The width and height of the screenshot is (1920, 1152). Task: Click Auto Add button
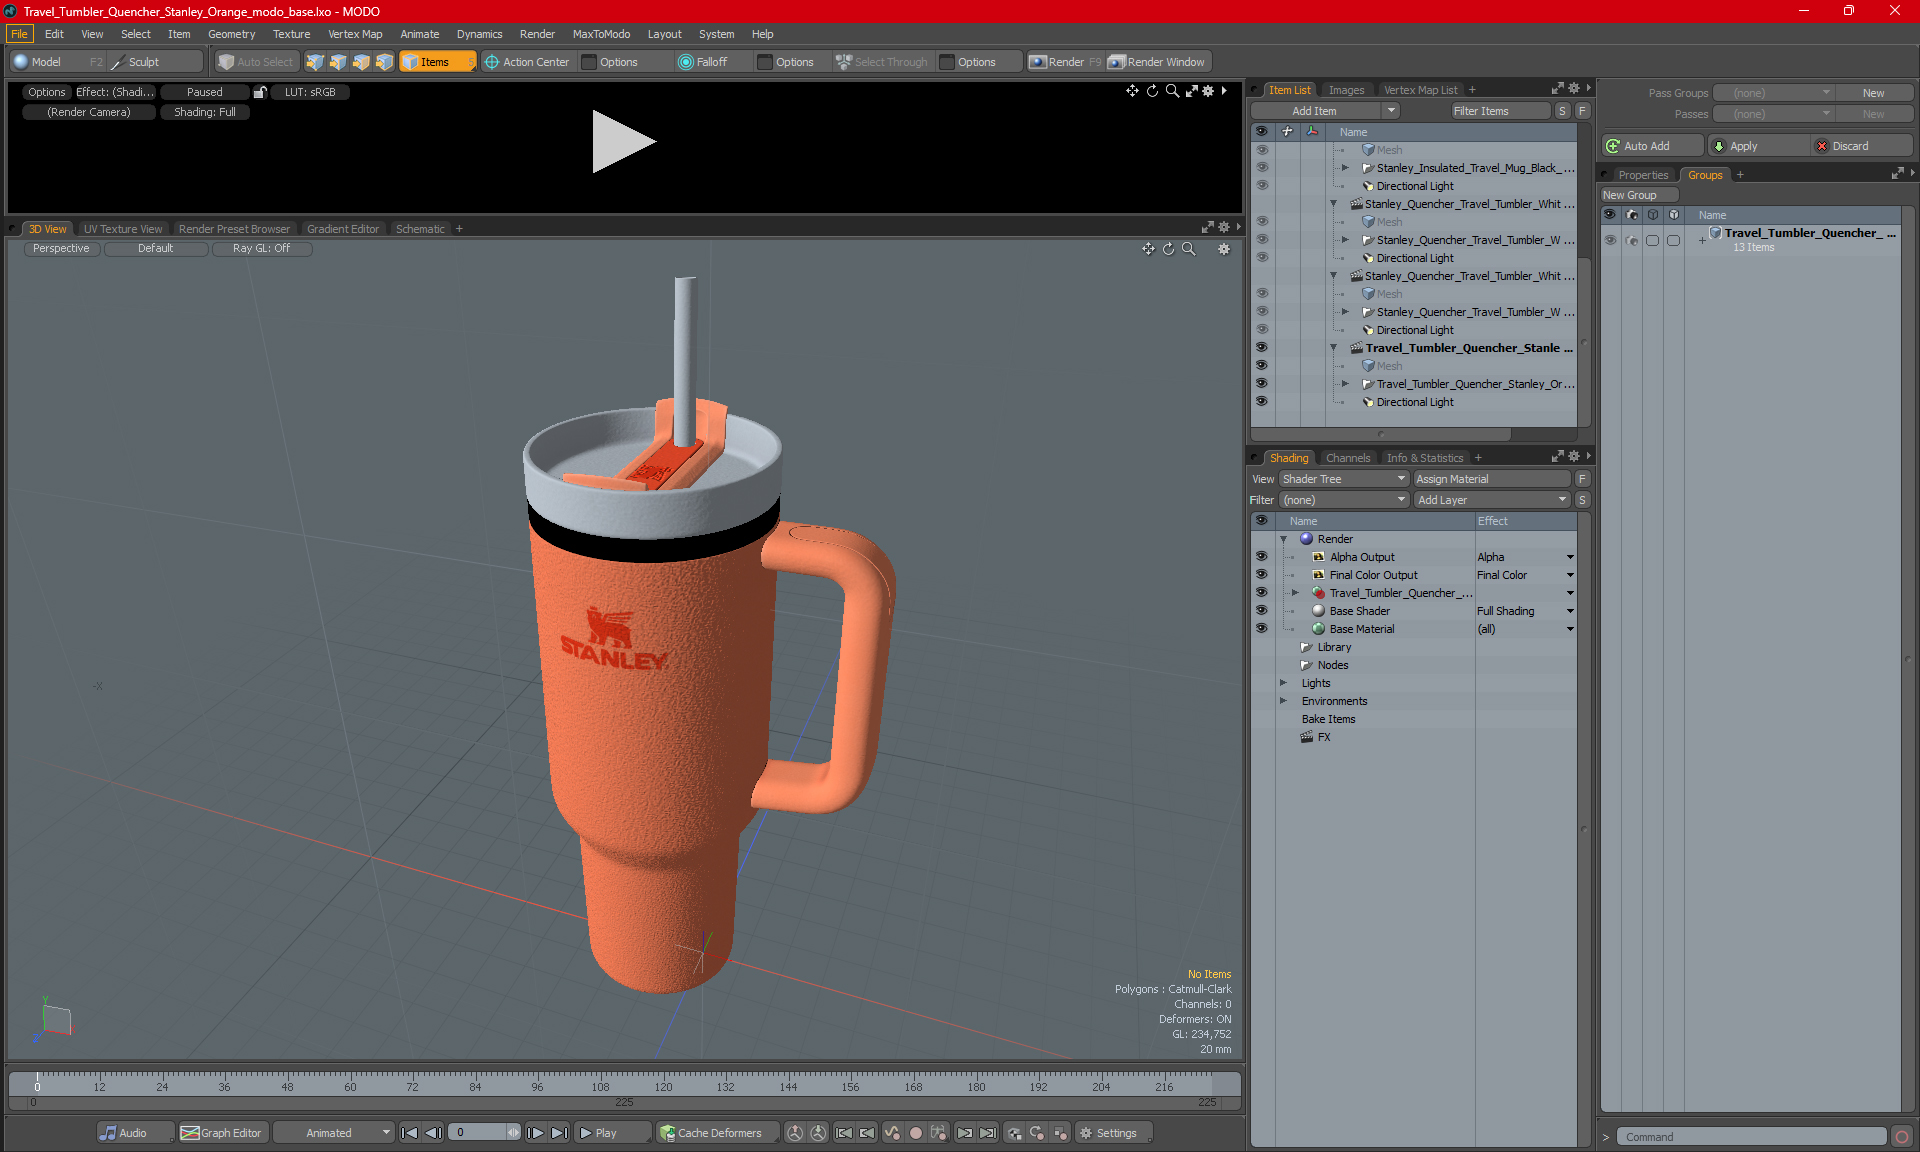(x=1652, y=146)
